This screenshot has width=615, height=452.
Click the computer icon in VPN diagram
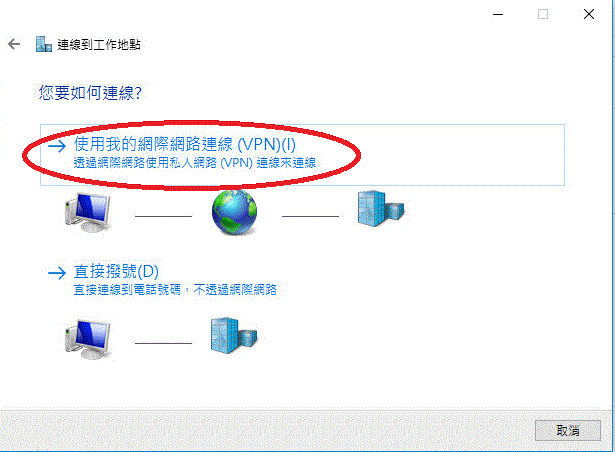pyautogui.click(x=88, y=212)
